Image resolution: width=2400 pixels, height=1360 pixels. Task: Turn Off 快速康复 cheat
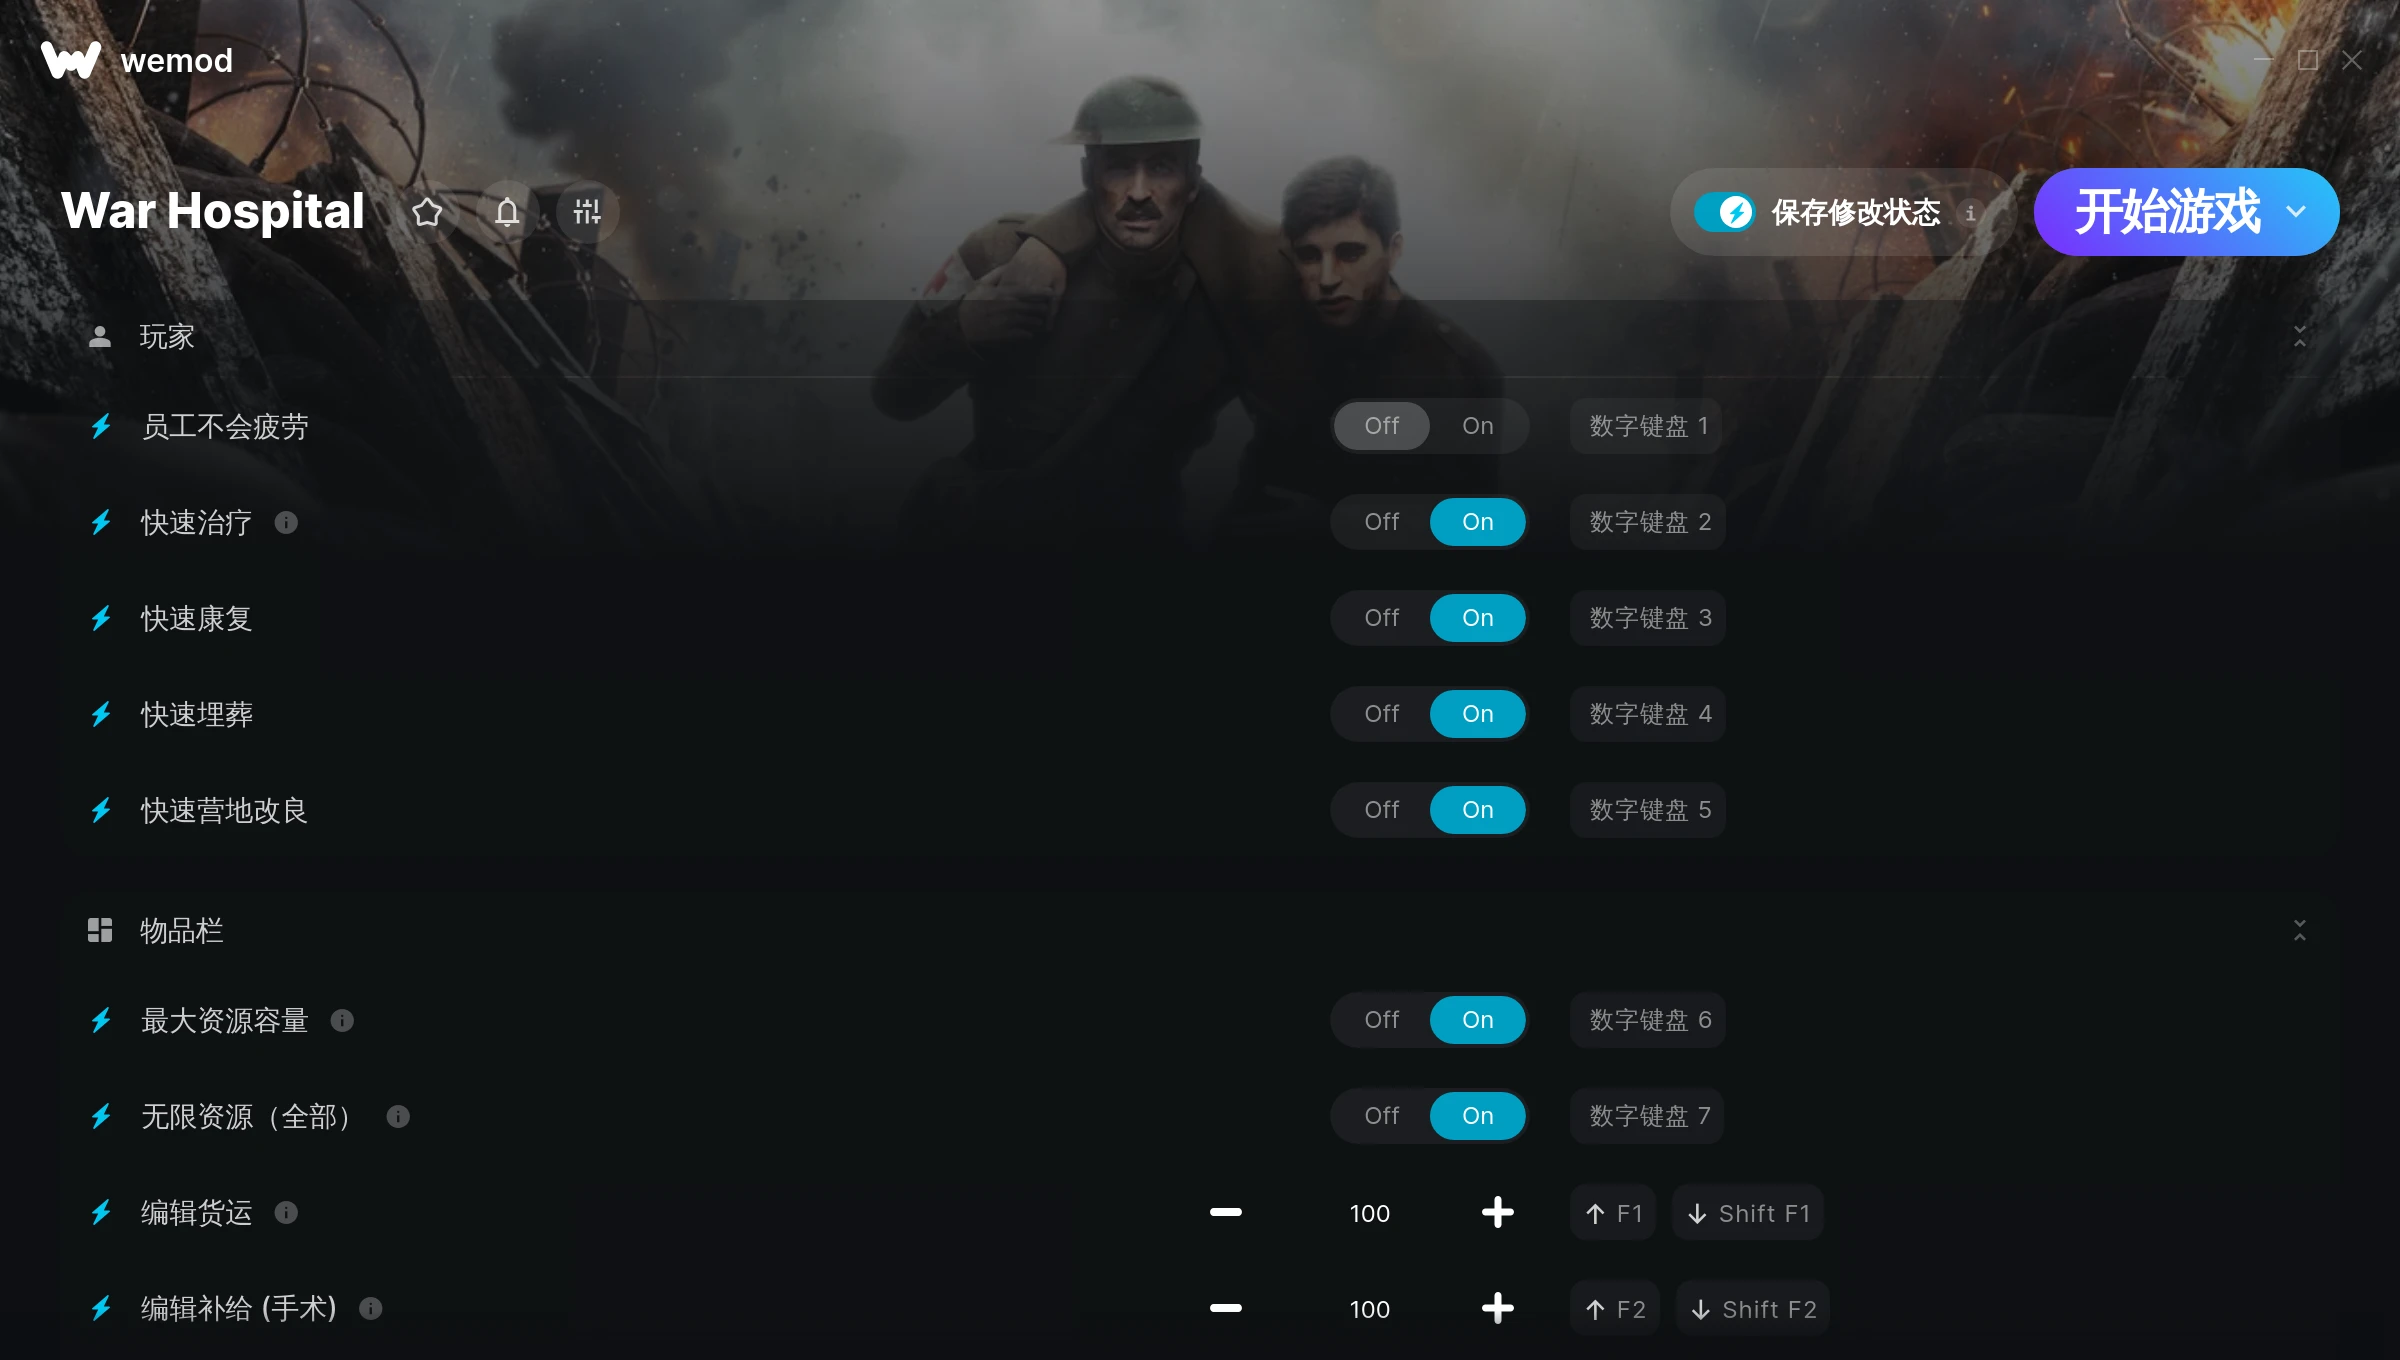[1381, 618]
